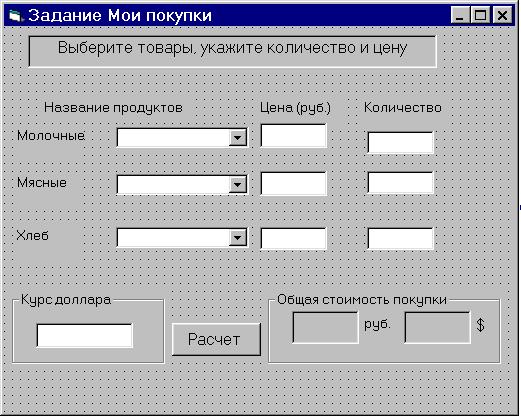Click the Мясные combo box text area

(x=173, y=184)
